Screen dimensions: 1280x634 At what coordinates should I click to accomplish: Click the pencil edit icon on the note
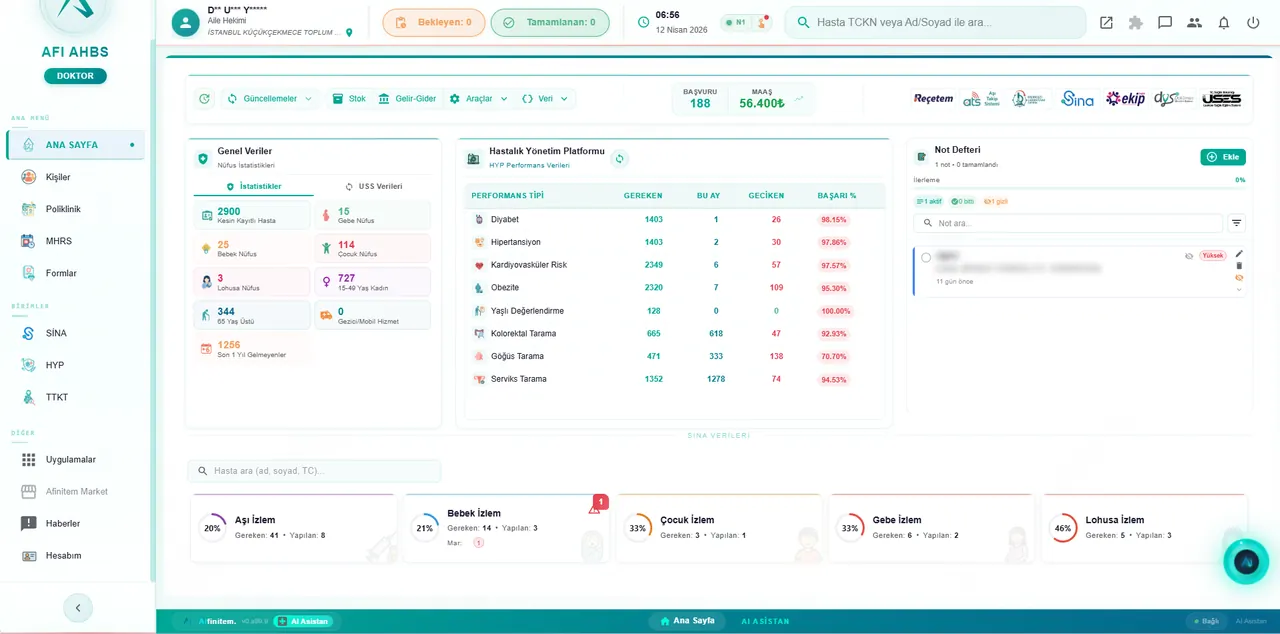pos(1239,254)
